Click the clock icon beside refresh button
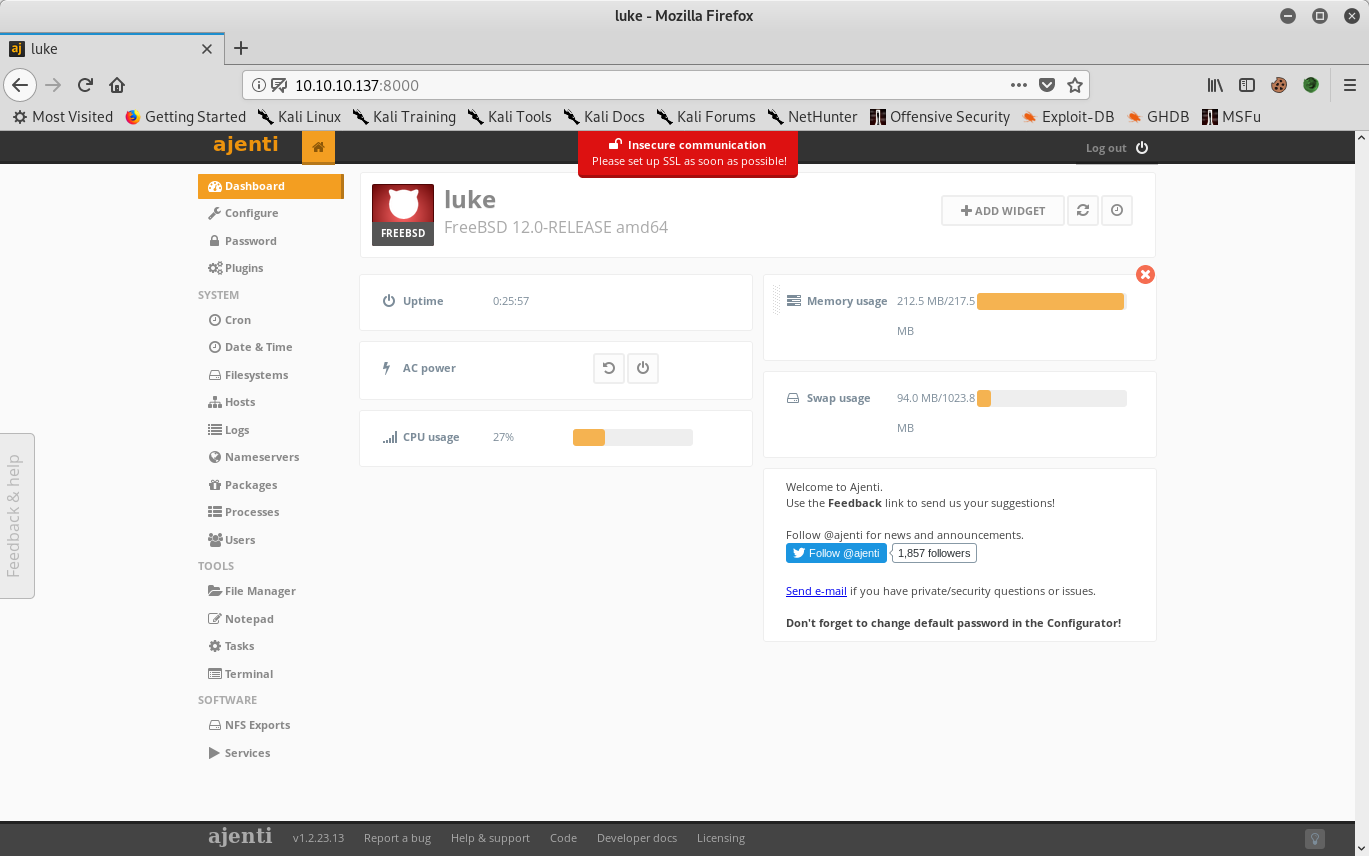The width and height of the screenshot is (1369, 856). [x=1117, y=210]
